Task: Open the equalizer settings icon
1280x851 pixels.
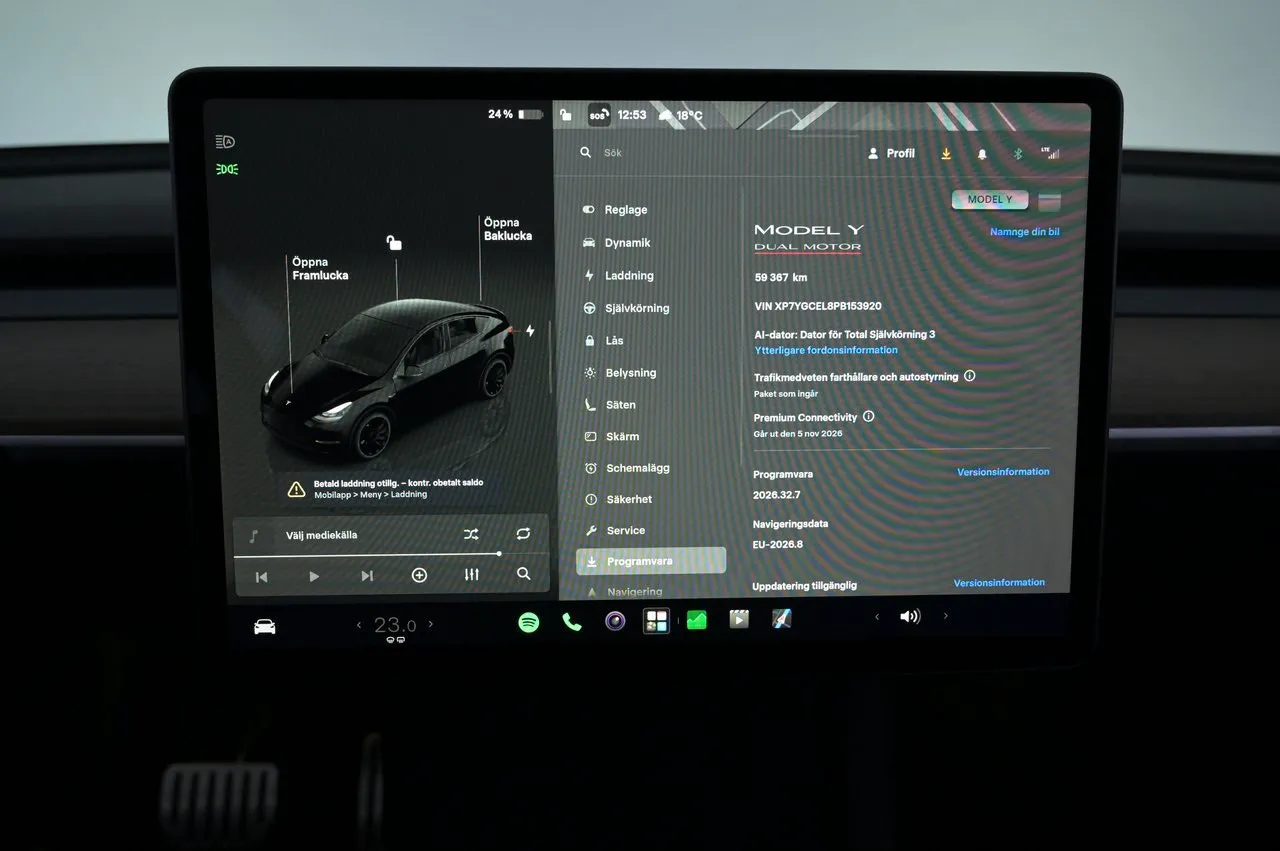Action: pos(472,574)
